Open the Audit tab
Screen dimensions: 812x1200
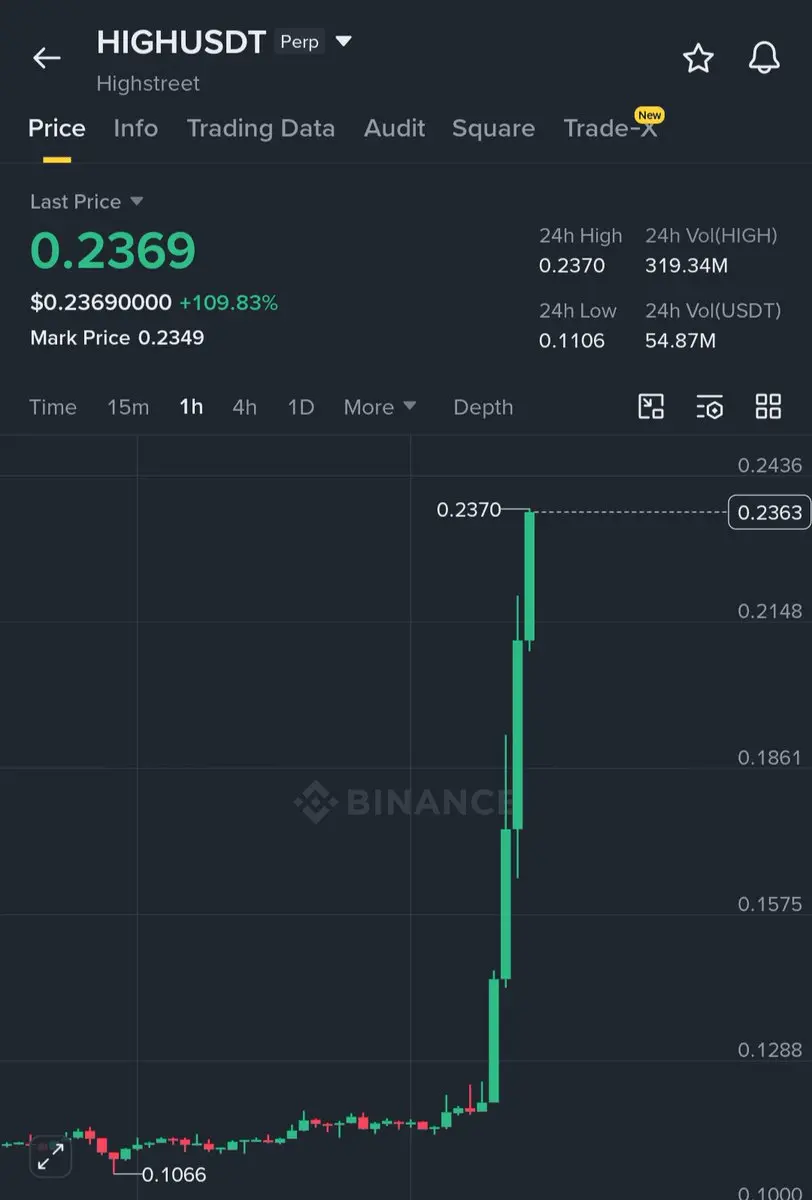[394, 128]
